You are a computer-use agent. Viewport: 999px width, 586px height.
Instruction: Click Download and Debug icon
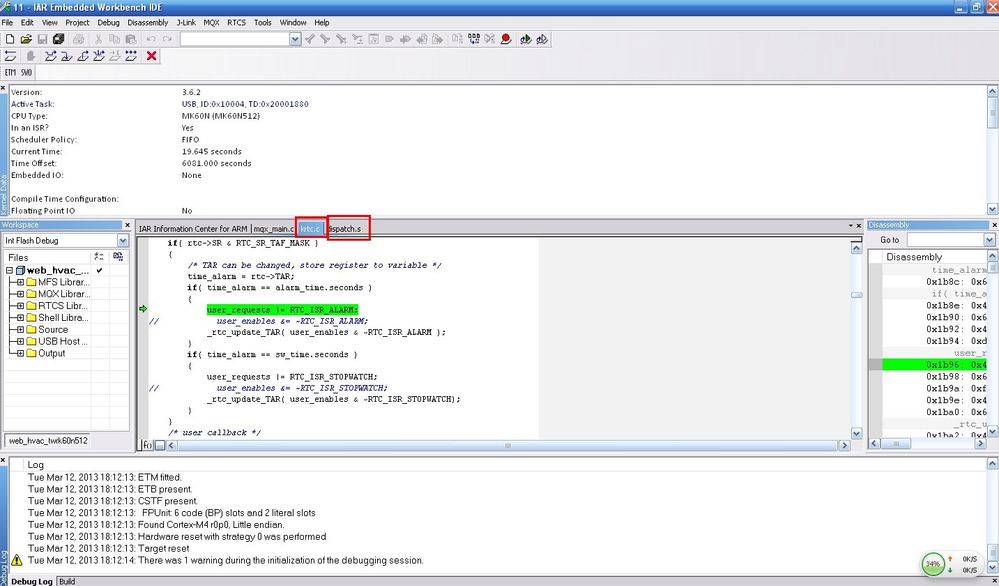coord(526,39)
